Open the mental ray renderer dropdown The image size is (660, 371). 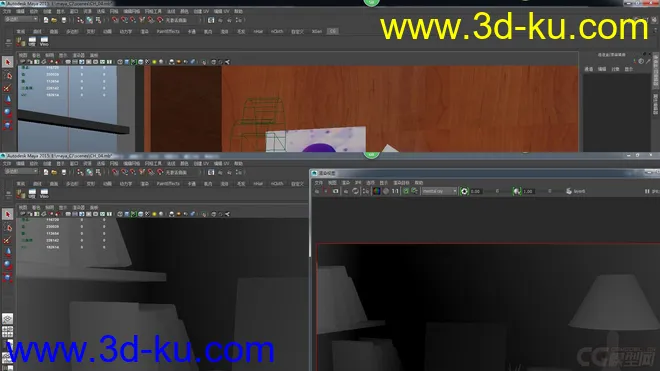[x=439, y=191]
